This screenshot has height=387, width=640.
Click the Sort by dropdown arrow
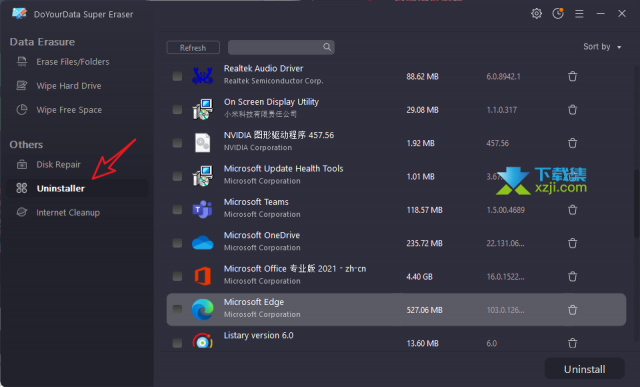619,47
